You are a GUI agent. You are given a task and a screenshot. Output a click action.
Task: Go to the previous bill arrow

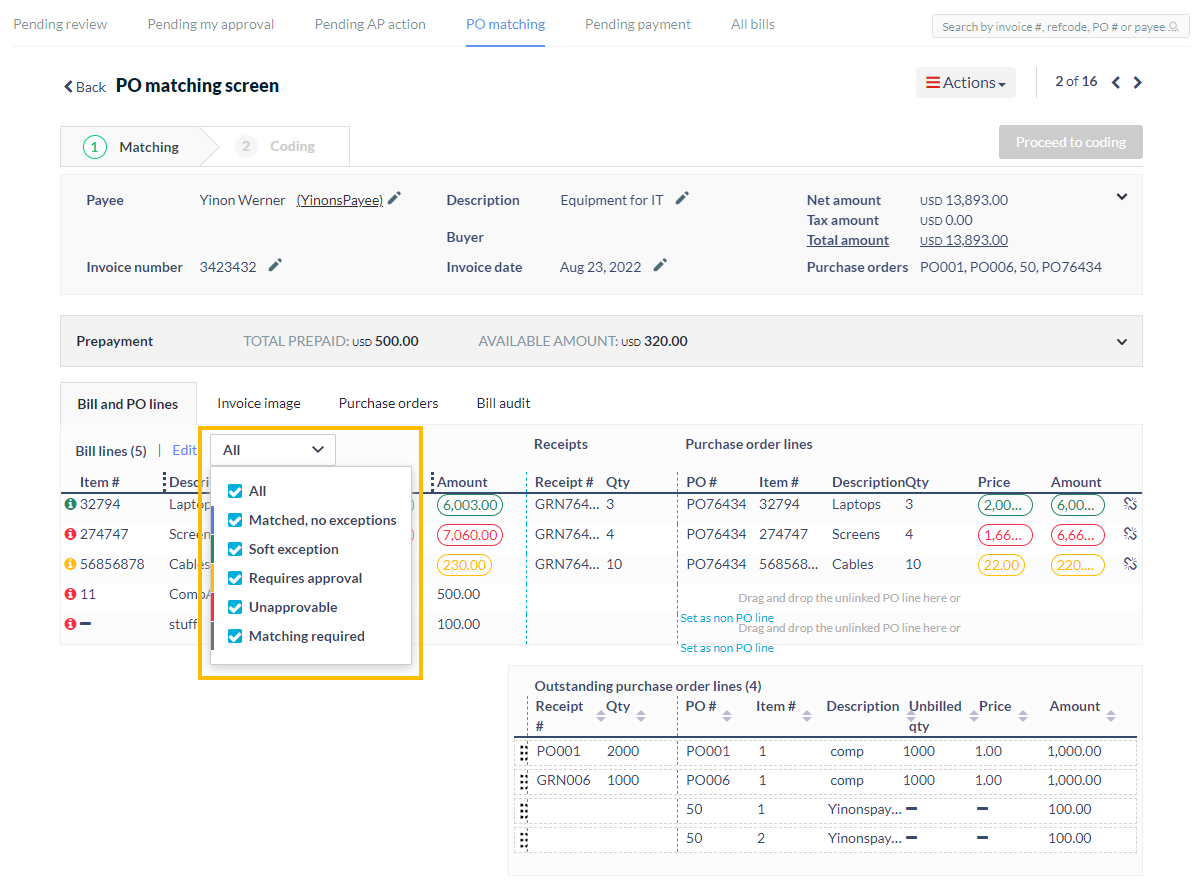(1116, 82)
